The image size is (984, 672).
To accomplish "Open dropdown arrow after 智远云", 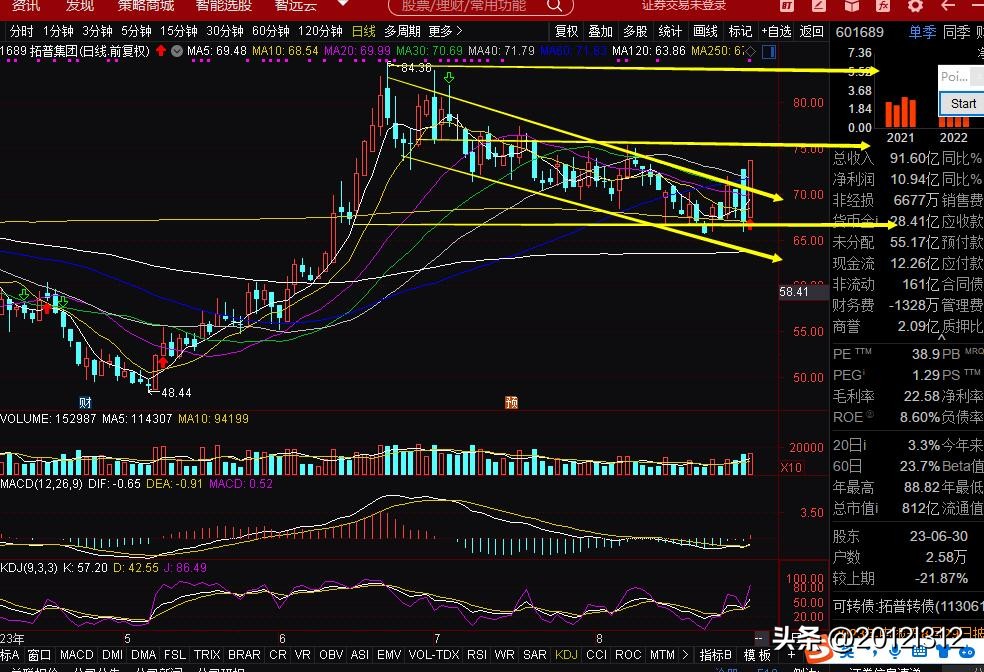I will click(x=343, y=4).
